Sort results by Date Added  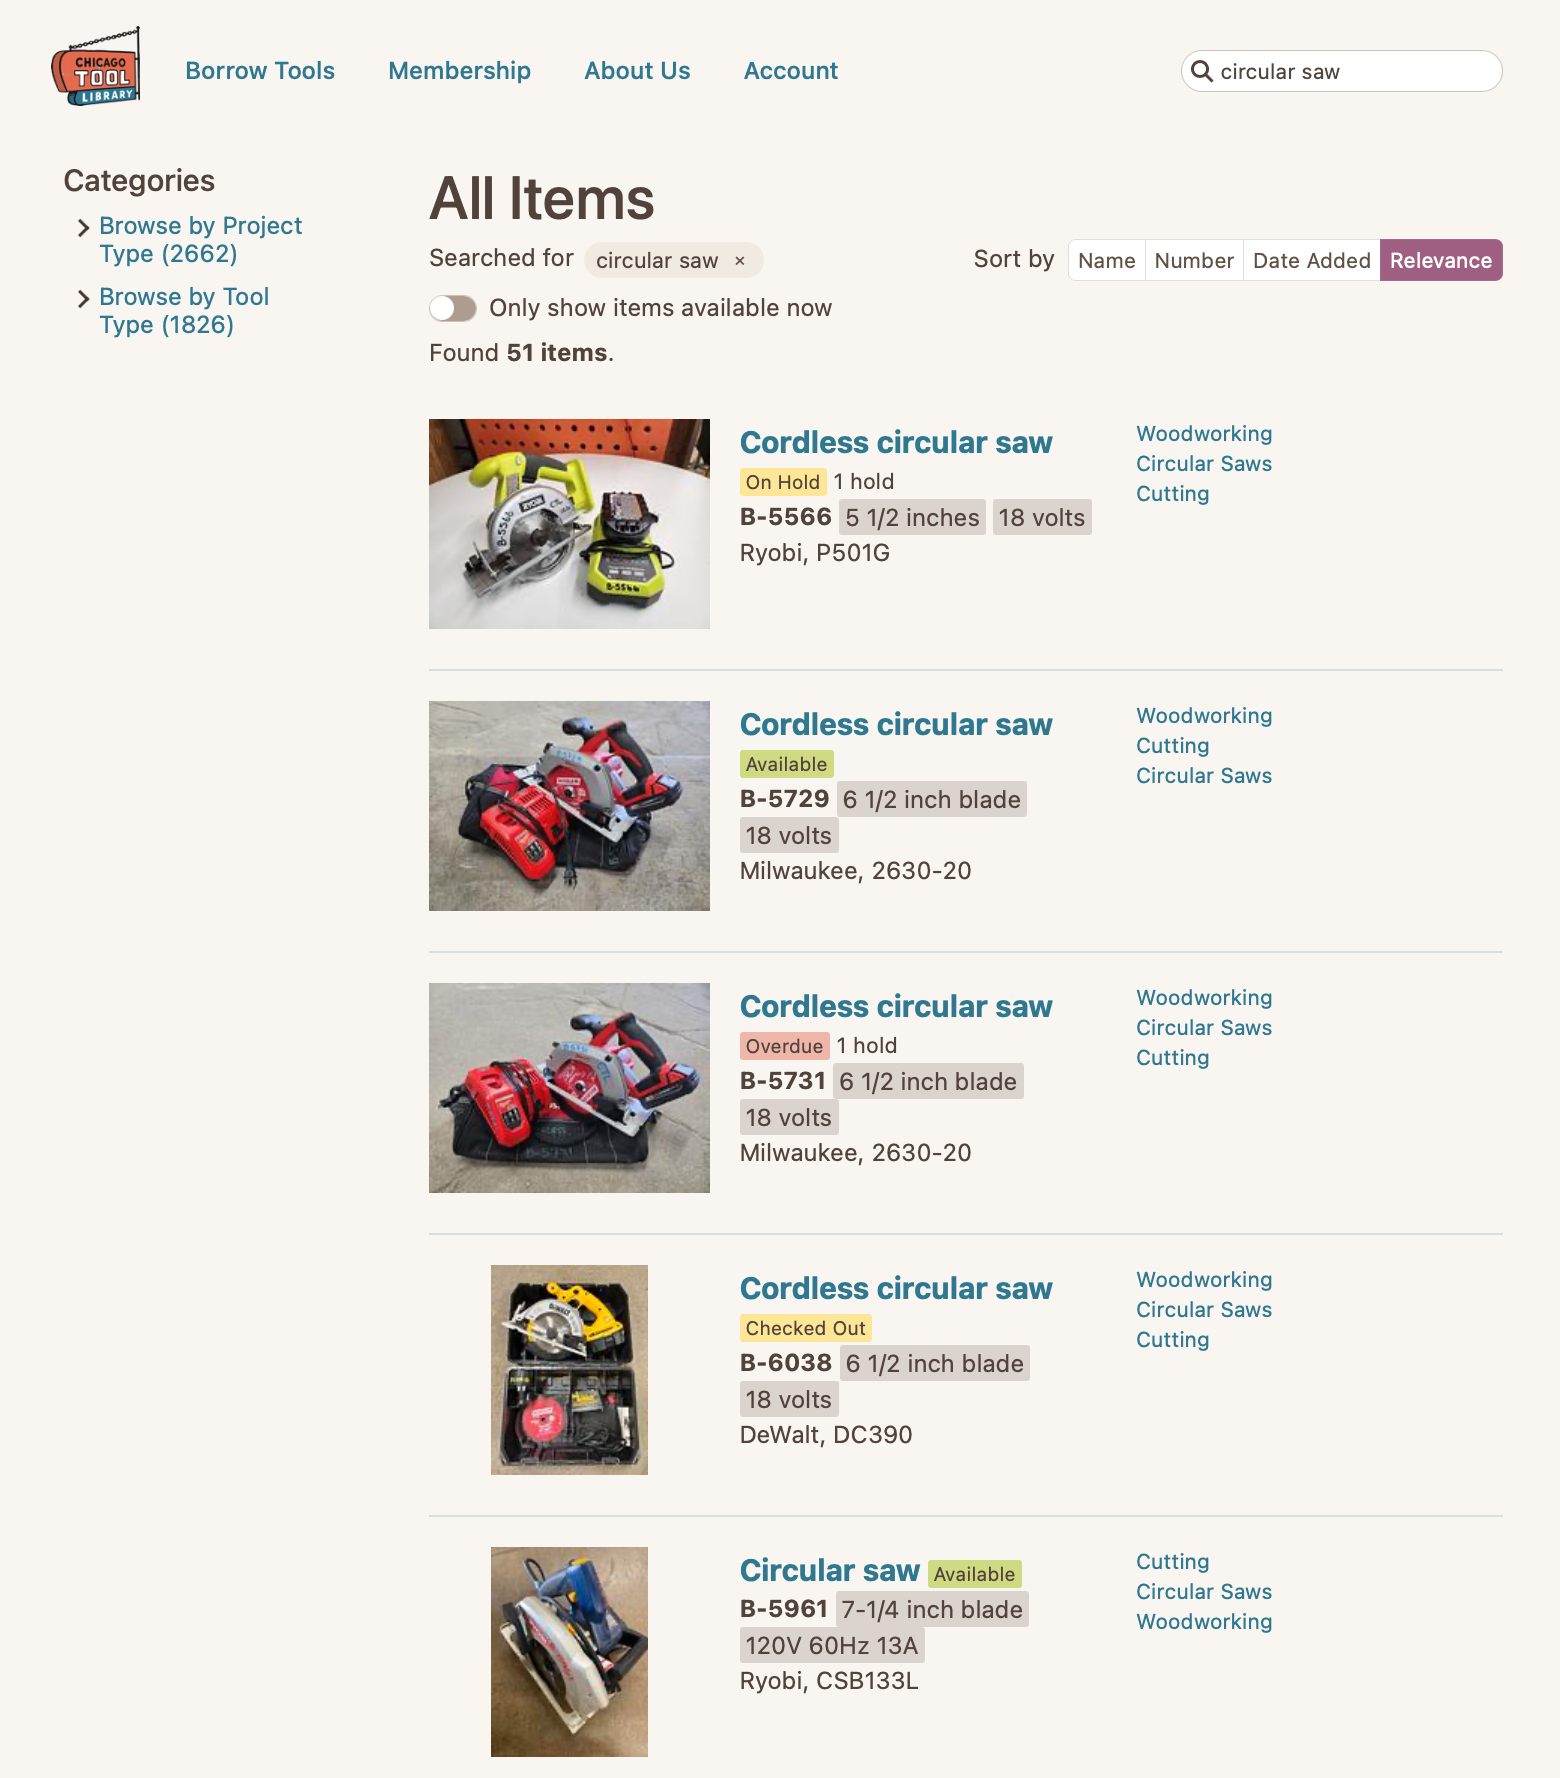pyautogui.click(x=1311, y=260)
